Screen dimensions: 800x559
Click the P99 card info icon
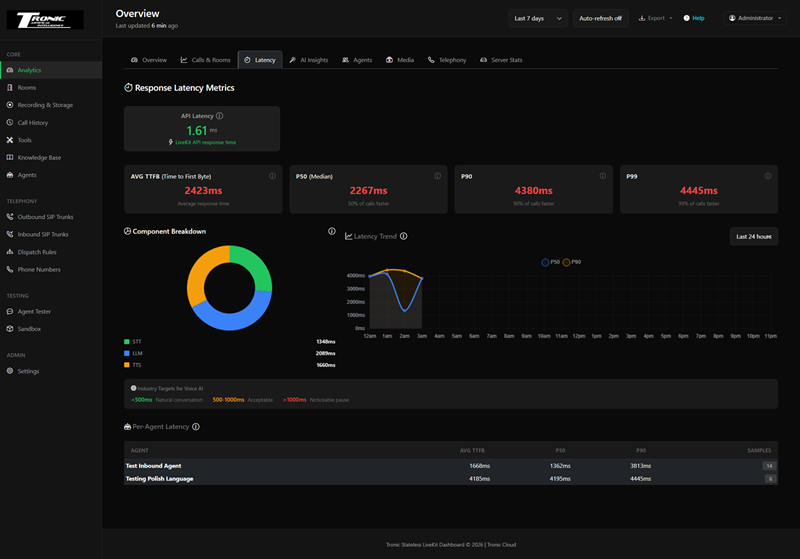(768, 176)
